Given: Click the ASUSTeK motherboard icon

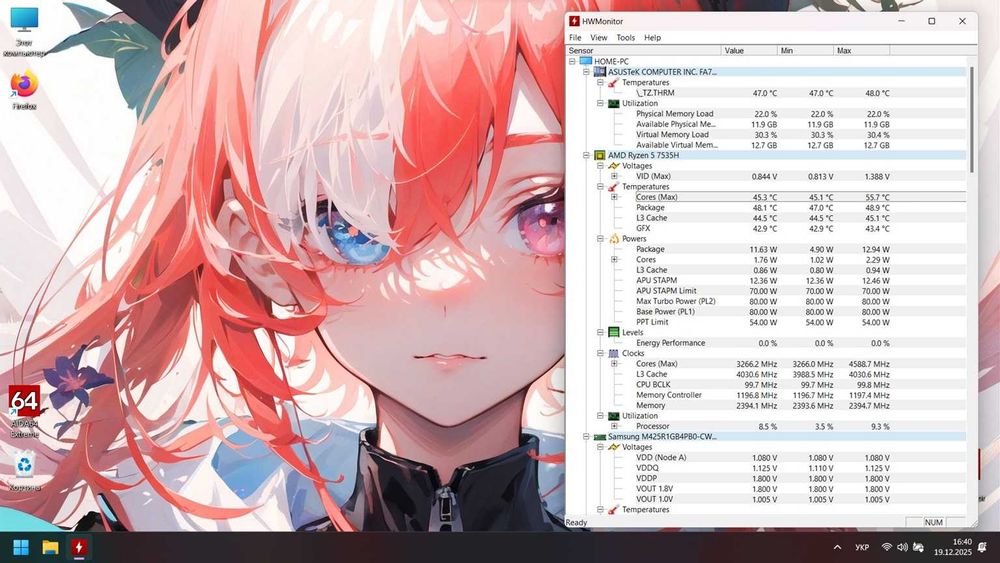Looking at the screenshot, I should pos(599,72).
